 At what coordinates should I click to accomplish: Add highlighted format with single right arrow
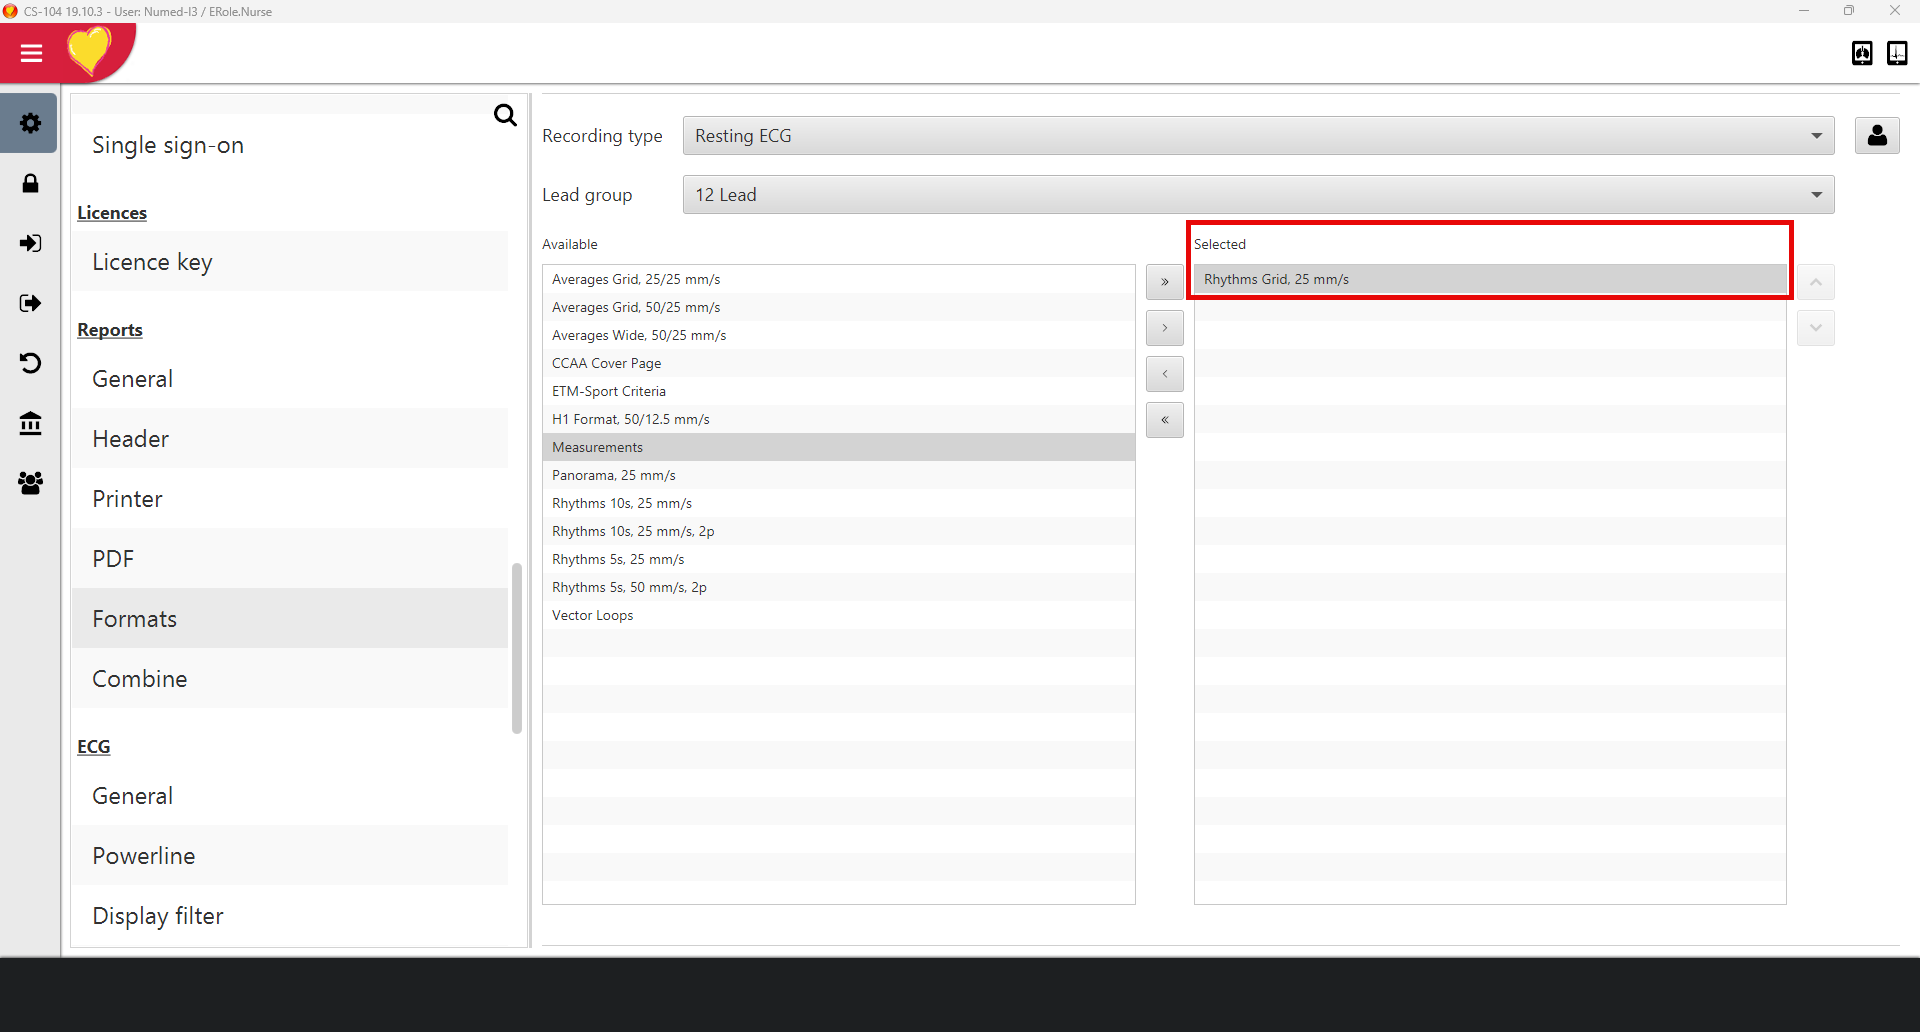point(1164,328)
